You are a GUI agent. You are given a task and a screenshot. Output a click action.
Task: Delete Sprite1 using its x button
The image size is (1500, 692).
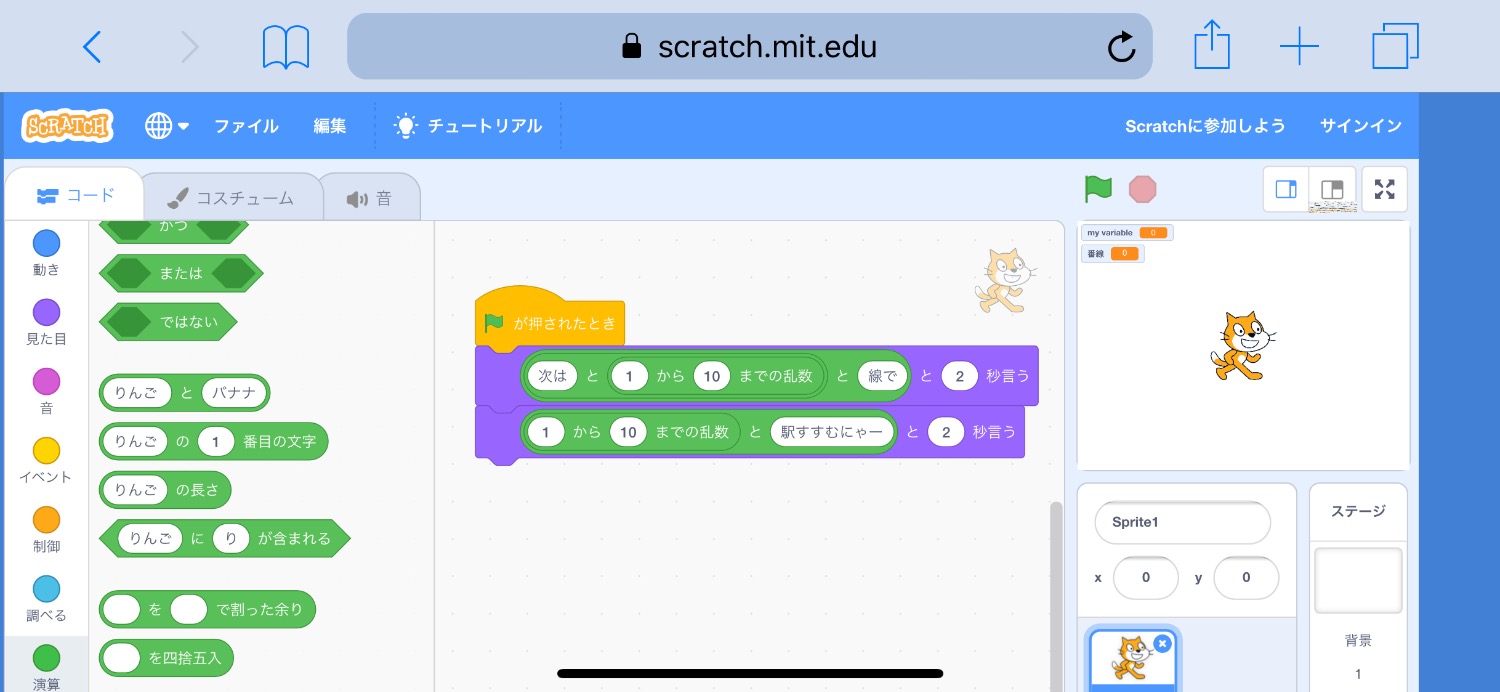[1162, 644]
